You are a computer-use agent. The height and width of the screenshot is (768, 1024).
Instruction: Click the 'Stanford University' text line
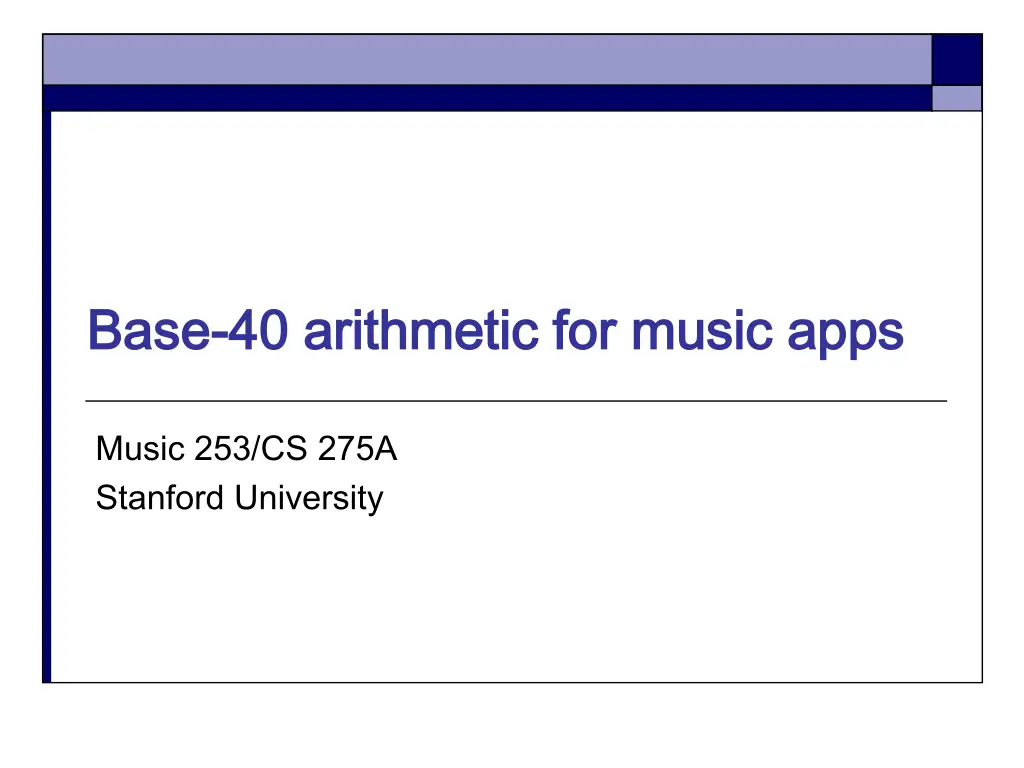click(x=239, y=498)
